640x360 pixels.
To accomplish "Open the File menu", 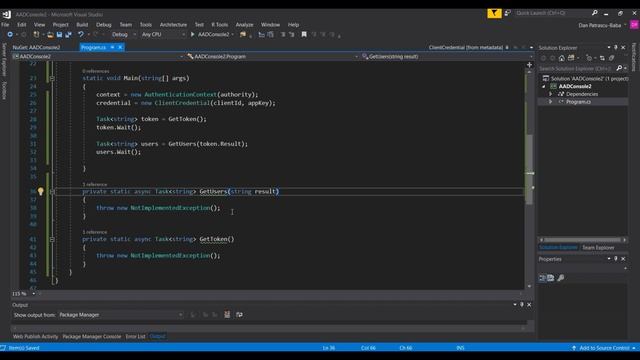I will coord(5,25).
